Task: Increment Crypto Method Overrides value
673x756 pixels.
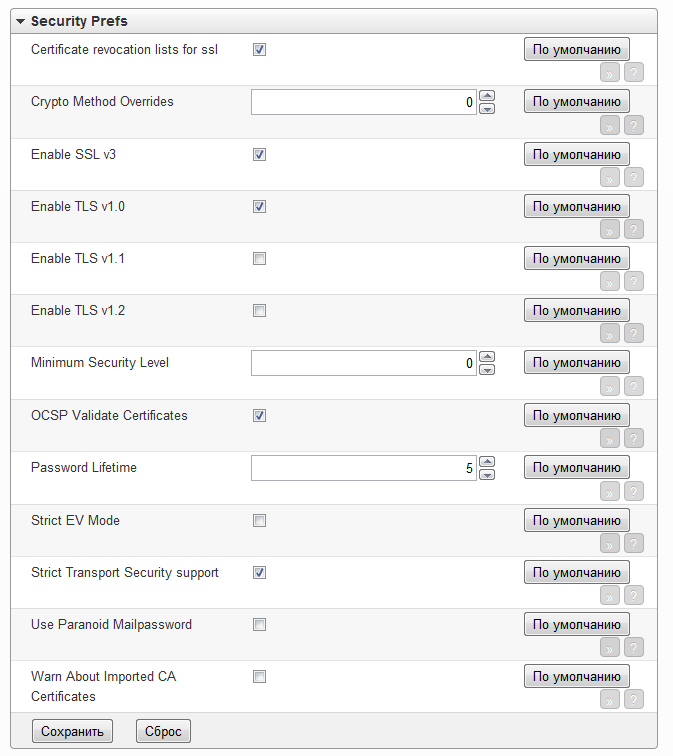Action: 487,96
